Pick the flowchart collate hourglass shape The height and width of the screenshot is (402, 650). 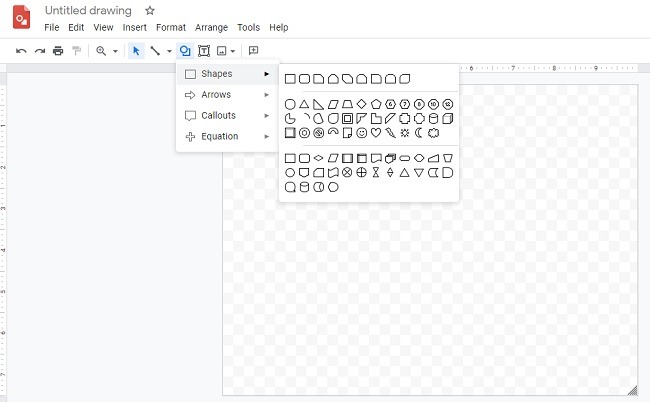click(376, 172)
